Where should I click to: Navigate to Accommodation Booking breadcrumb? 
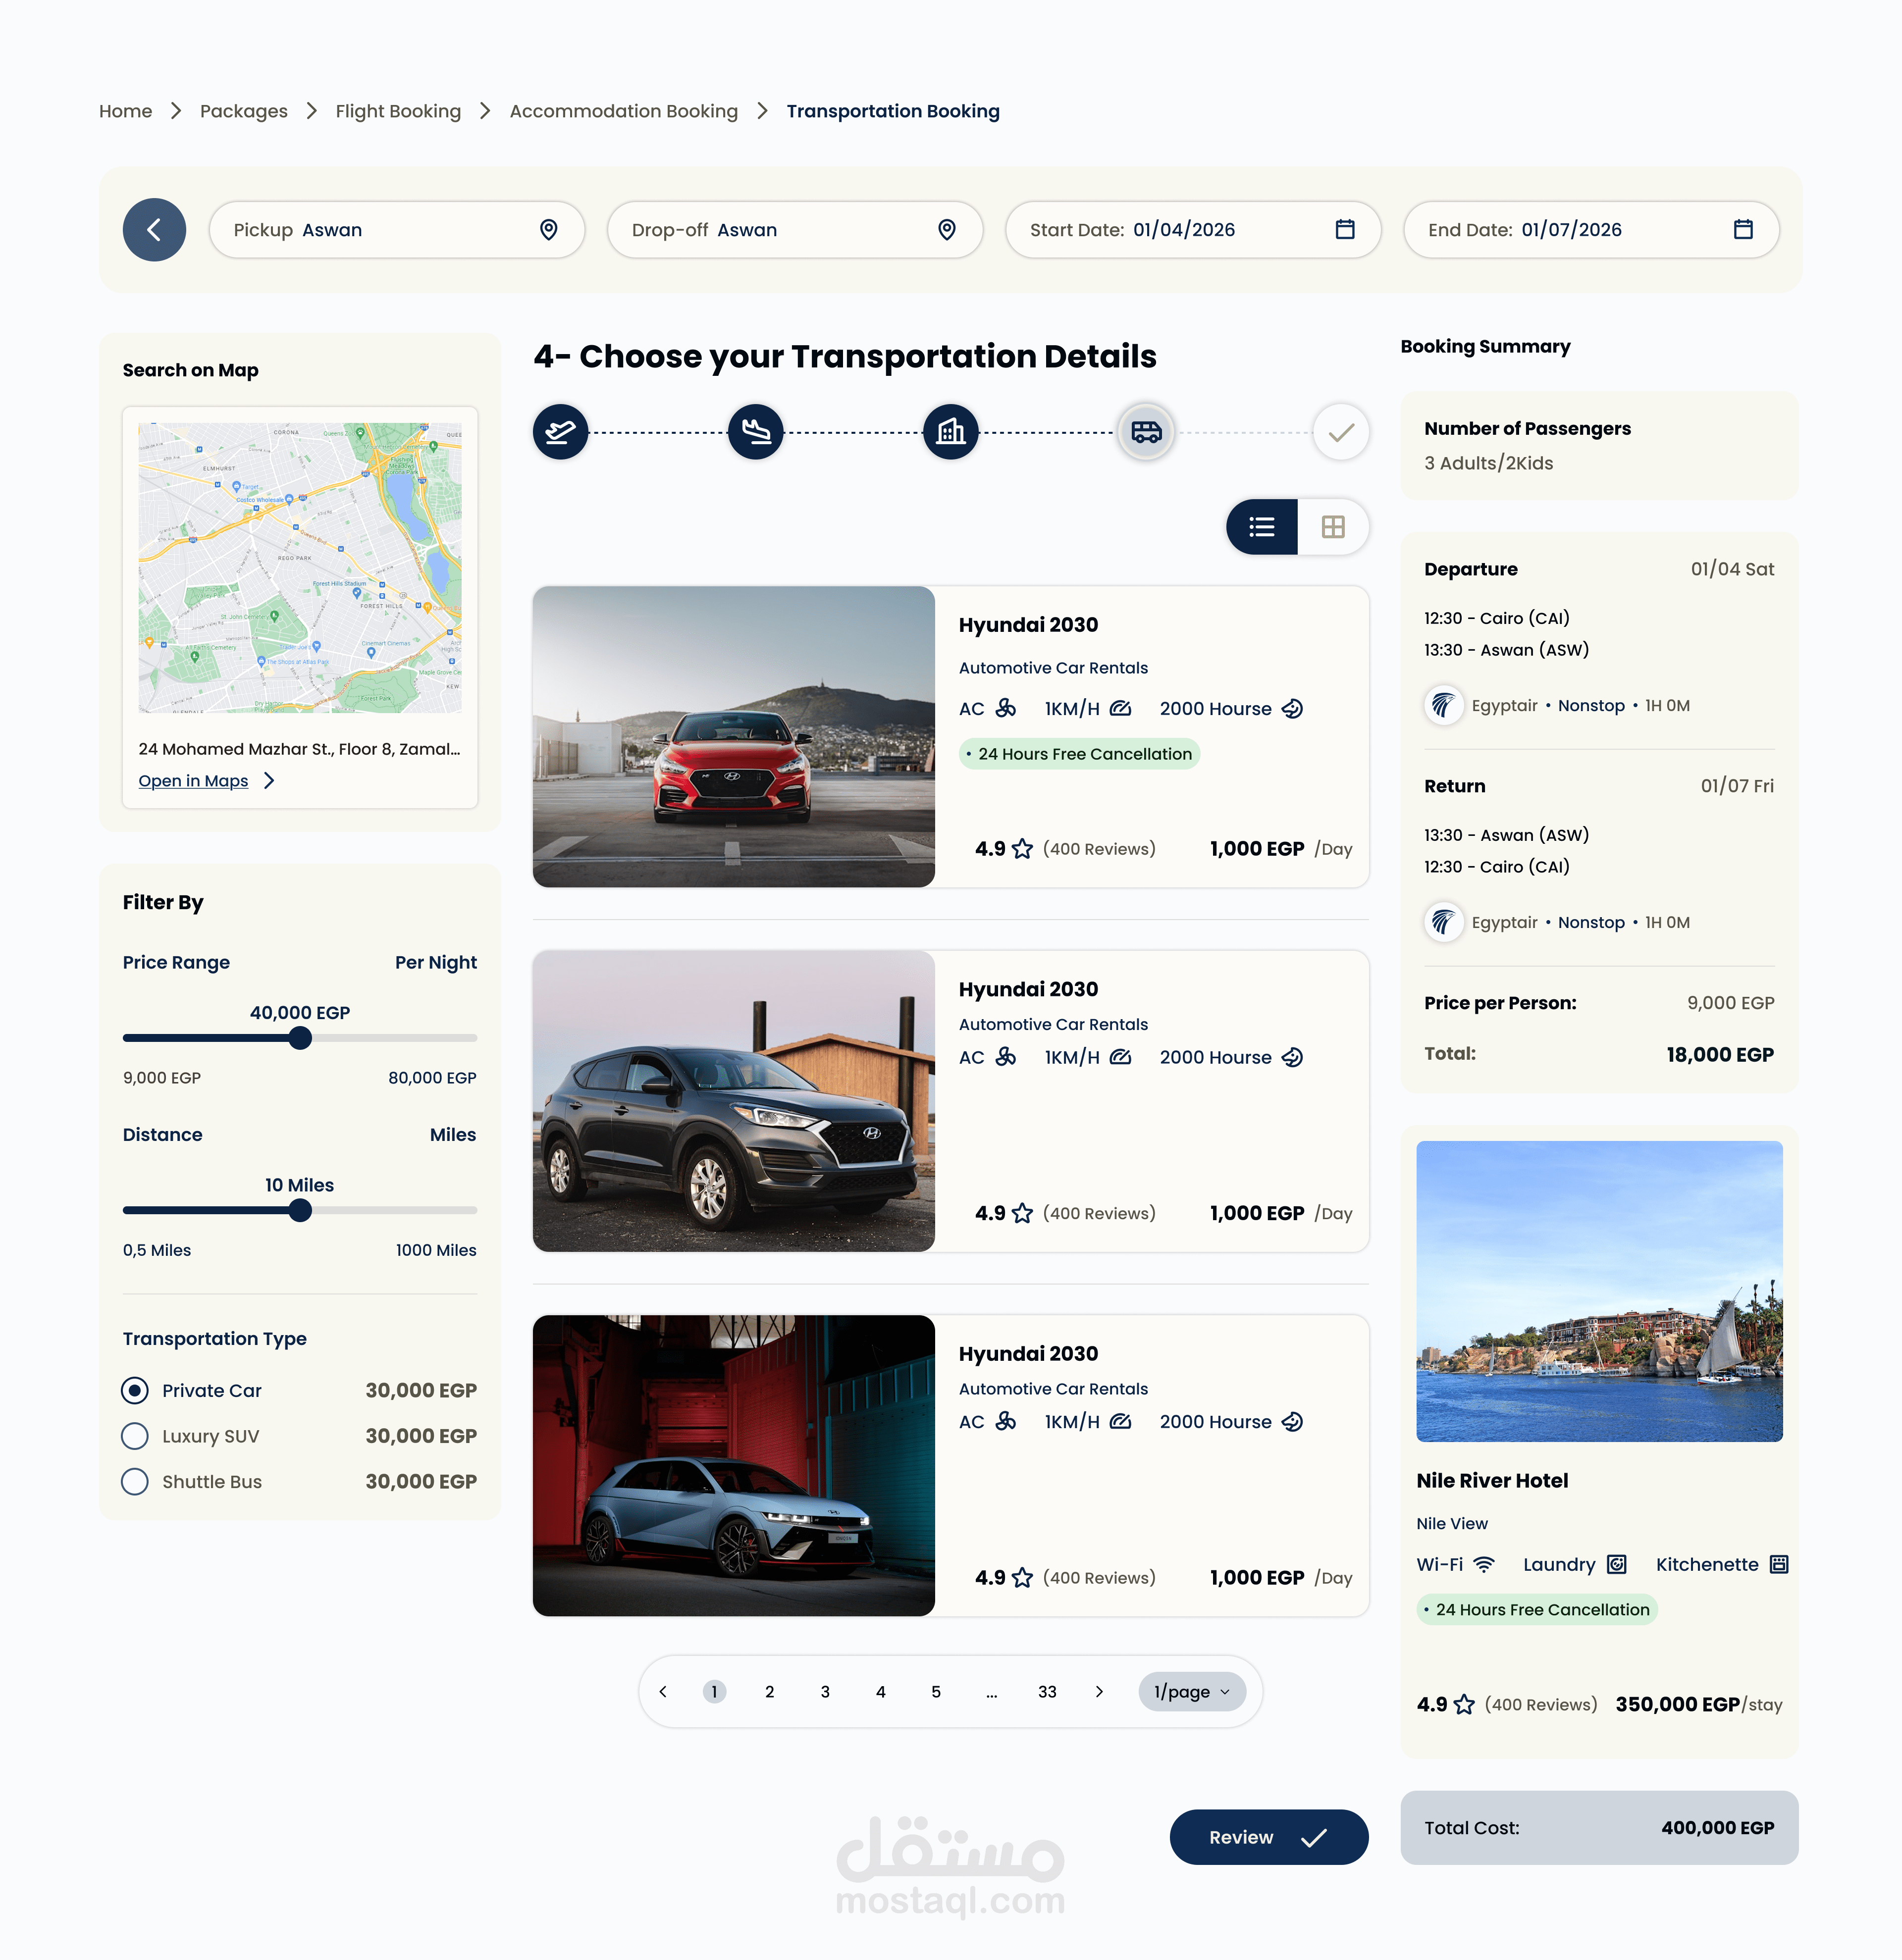(x=623, y=111)
